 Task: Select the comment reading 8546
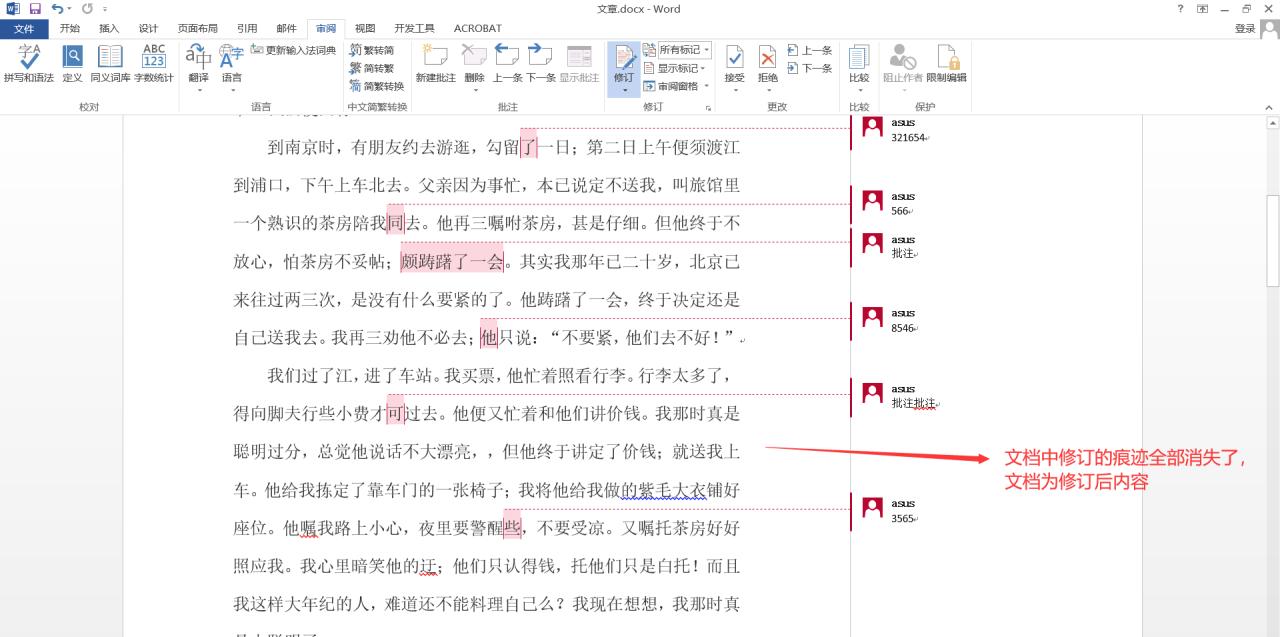[x=903, y=328]
